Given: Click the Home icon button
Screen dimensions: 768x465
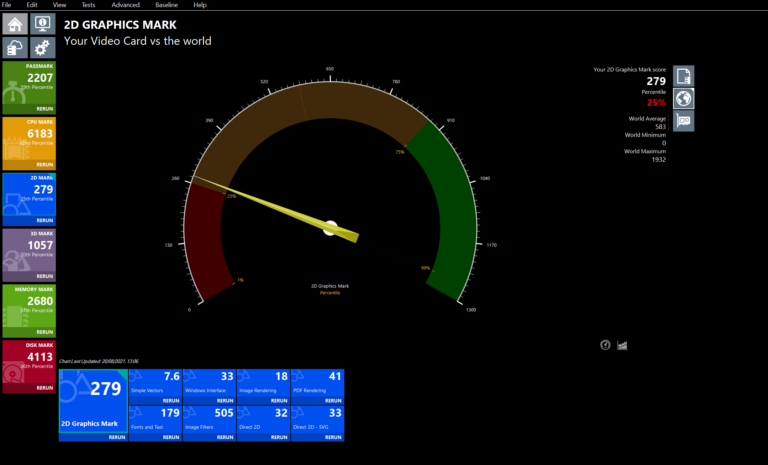Looking at the screenshot, I should coord(16,24).
